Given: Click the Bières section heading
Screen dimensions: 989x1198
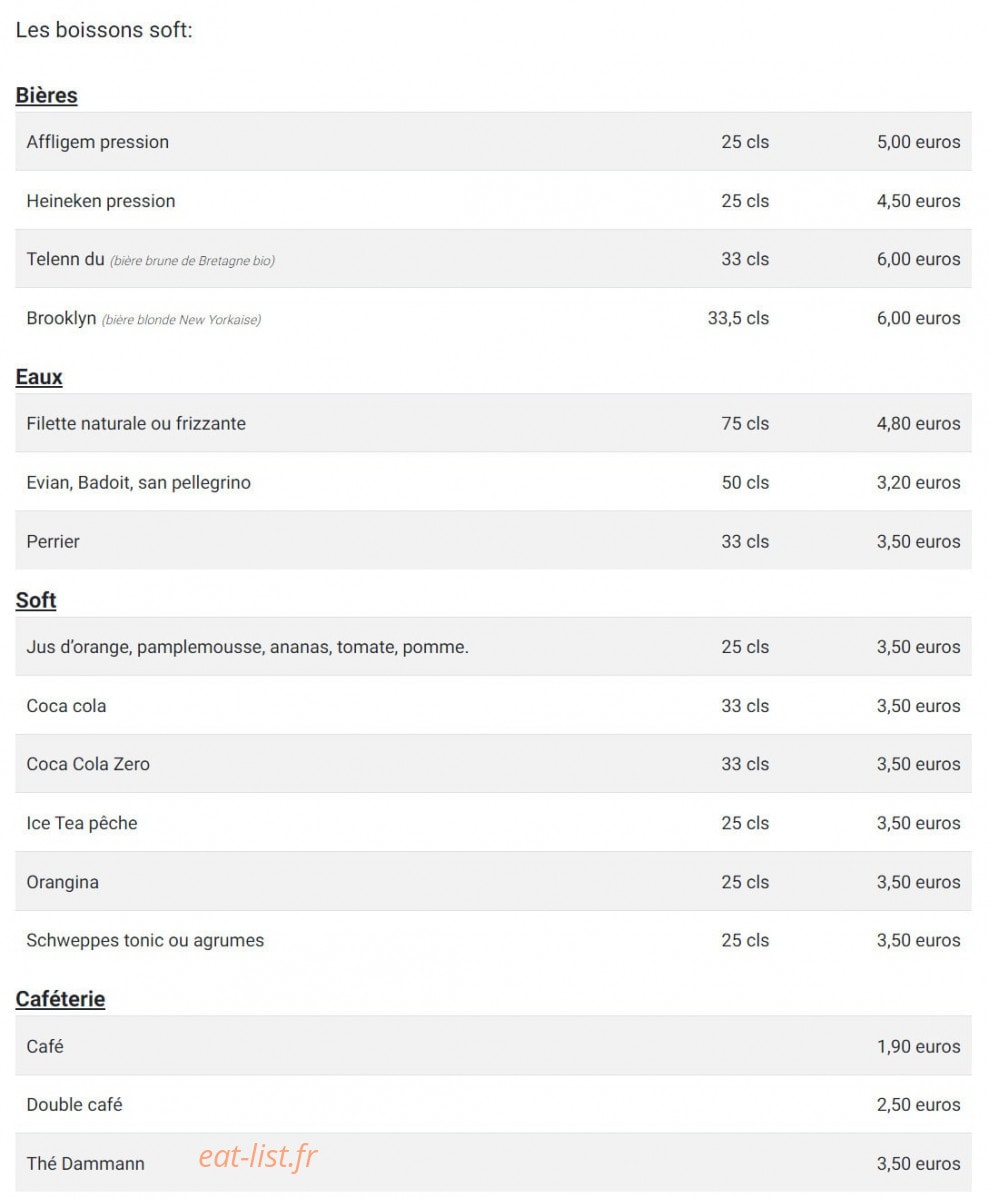Looking at the screenshot, I should click(x=47, y=96).
